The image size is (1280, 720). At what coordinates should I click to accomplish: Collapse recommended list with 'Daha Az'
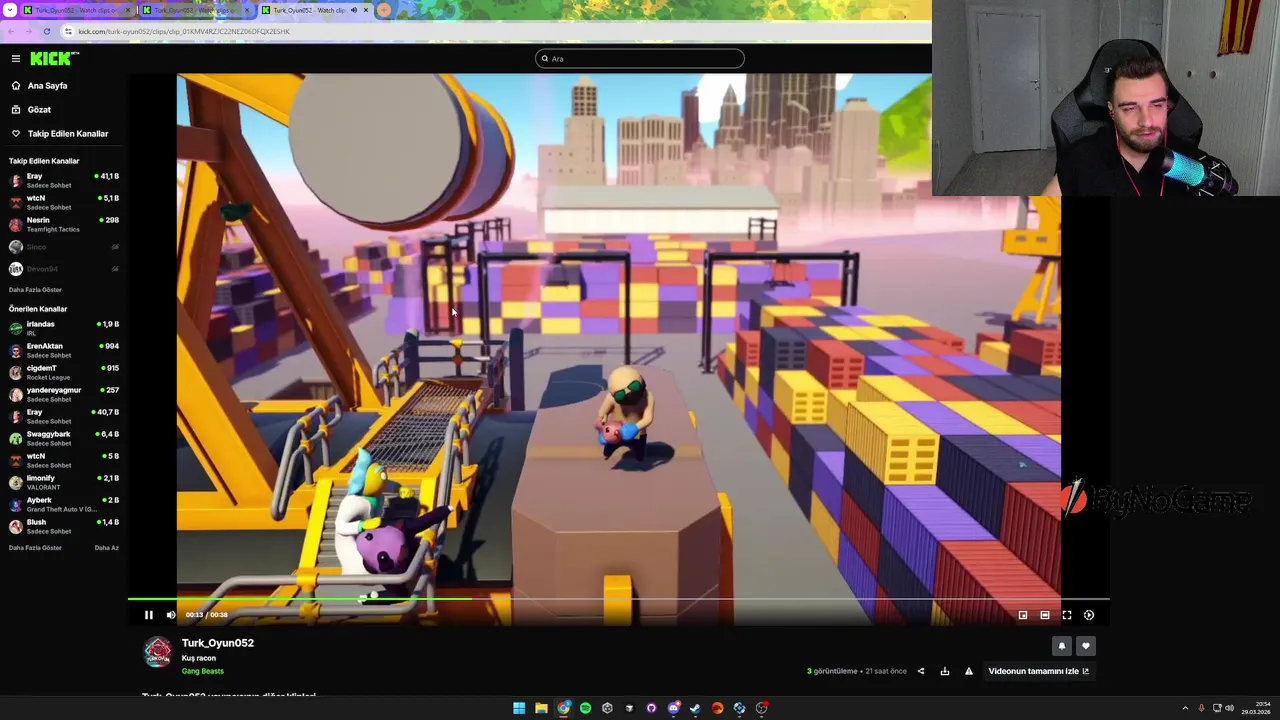(x=107, y=548)
